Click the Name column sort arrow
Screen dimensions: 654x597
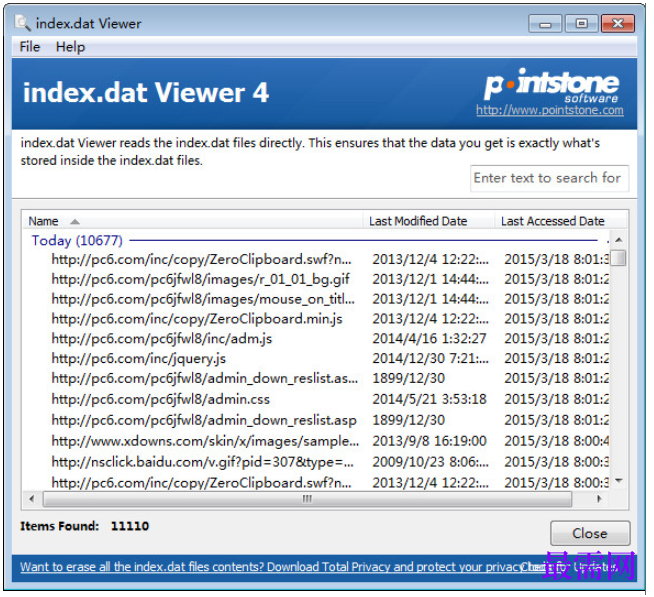pyautogui.click(x=75, y=222)
